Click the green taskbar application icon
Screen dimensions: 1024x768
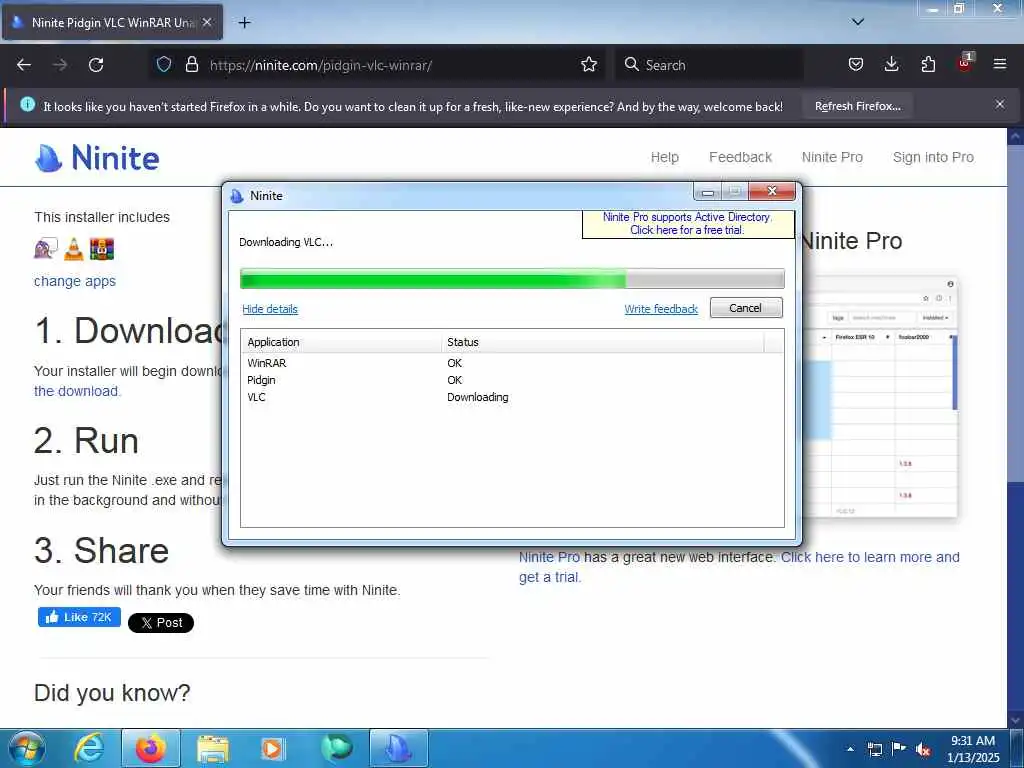pos(336,748)
